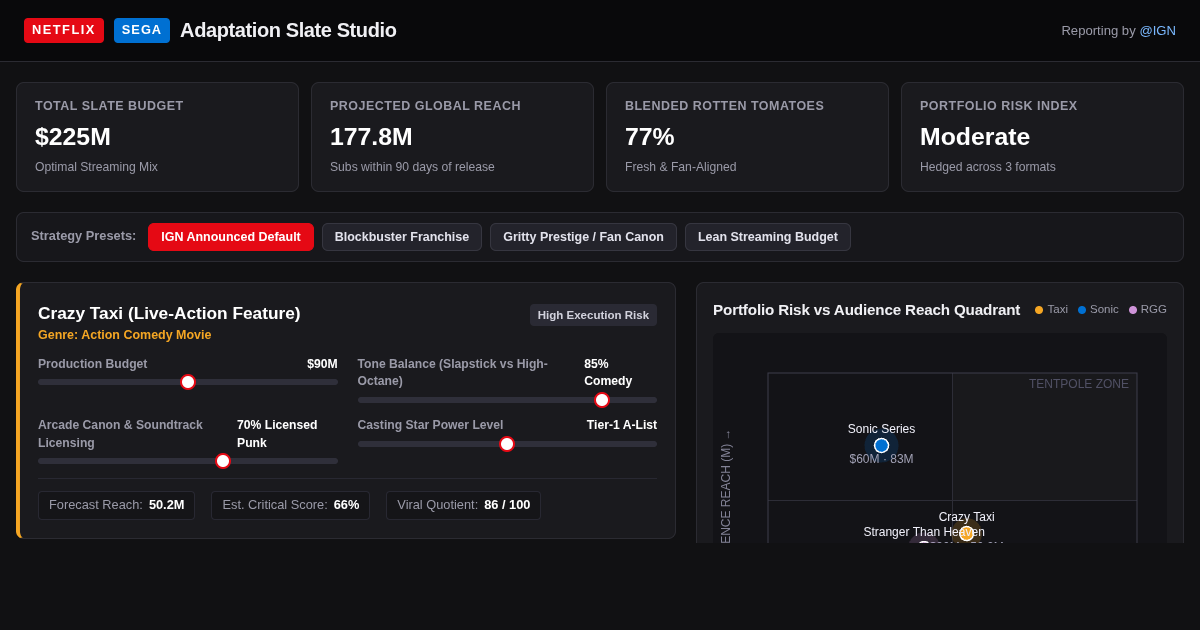
Task: Click the Tone Balance slider handle
Action: [x=602, y=400]
